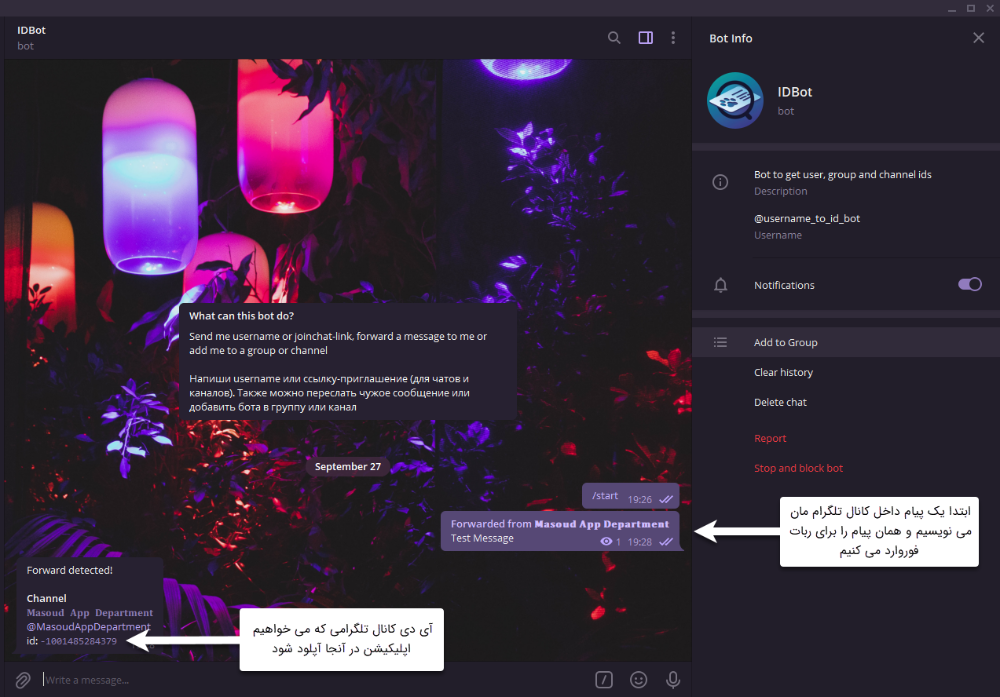
Task: Click the channel id -1001485284379
Action: [x=78, y=642]
